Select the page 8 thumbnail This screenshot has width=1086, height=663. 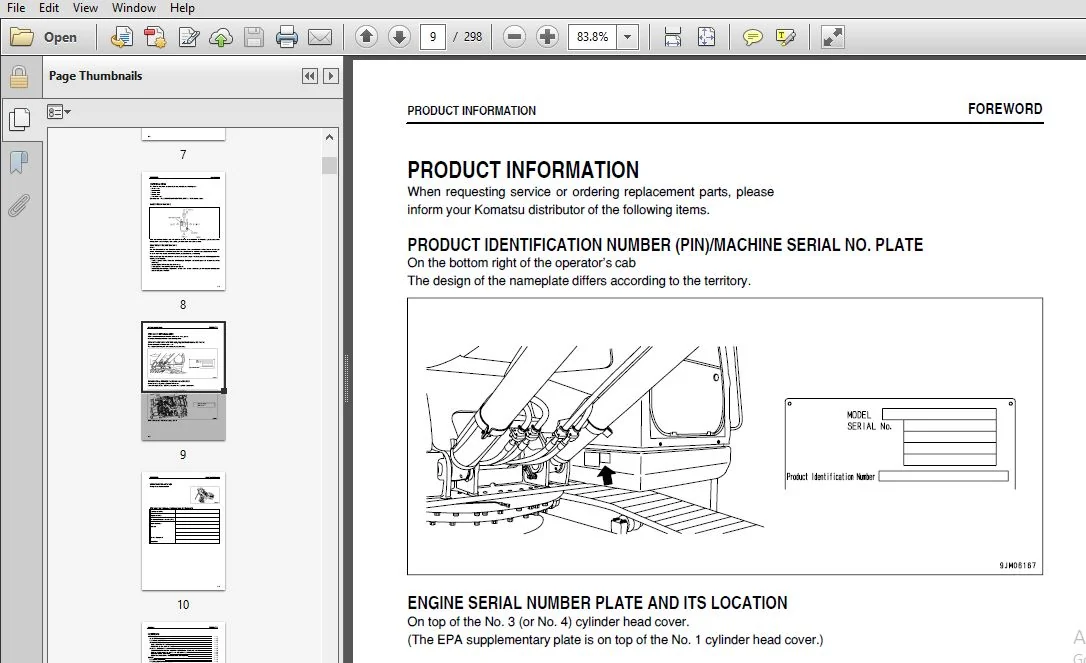pyautogui.click(x=184, y=231)
